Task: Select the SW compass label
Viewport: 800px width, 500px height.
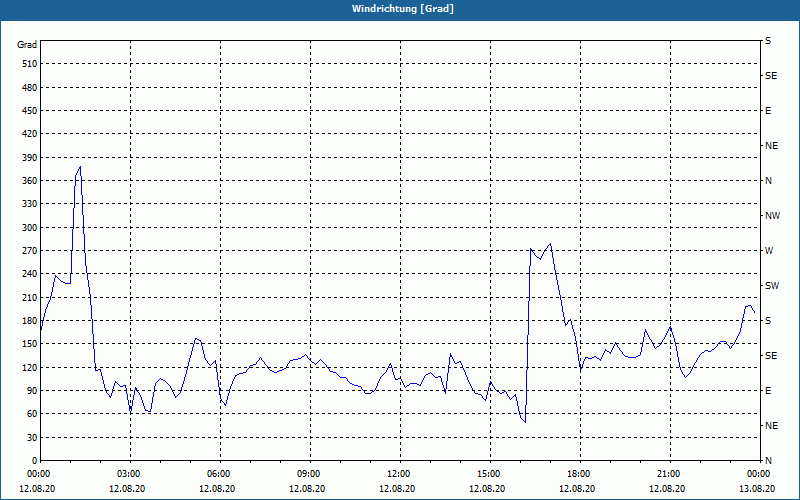Action: 772,286
